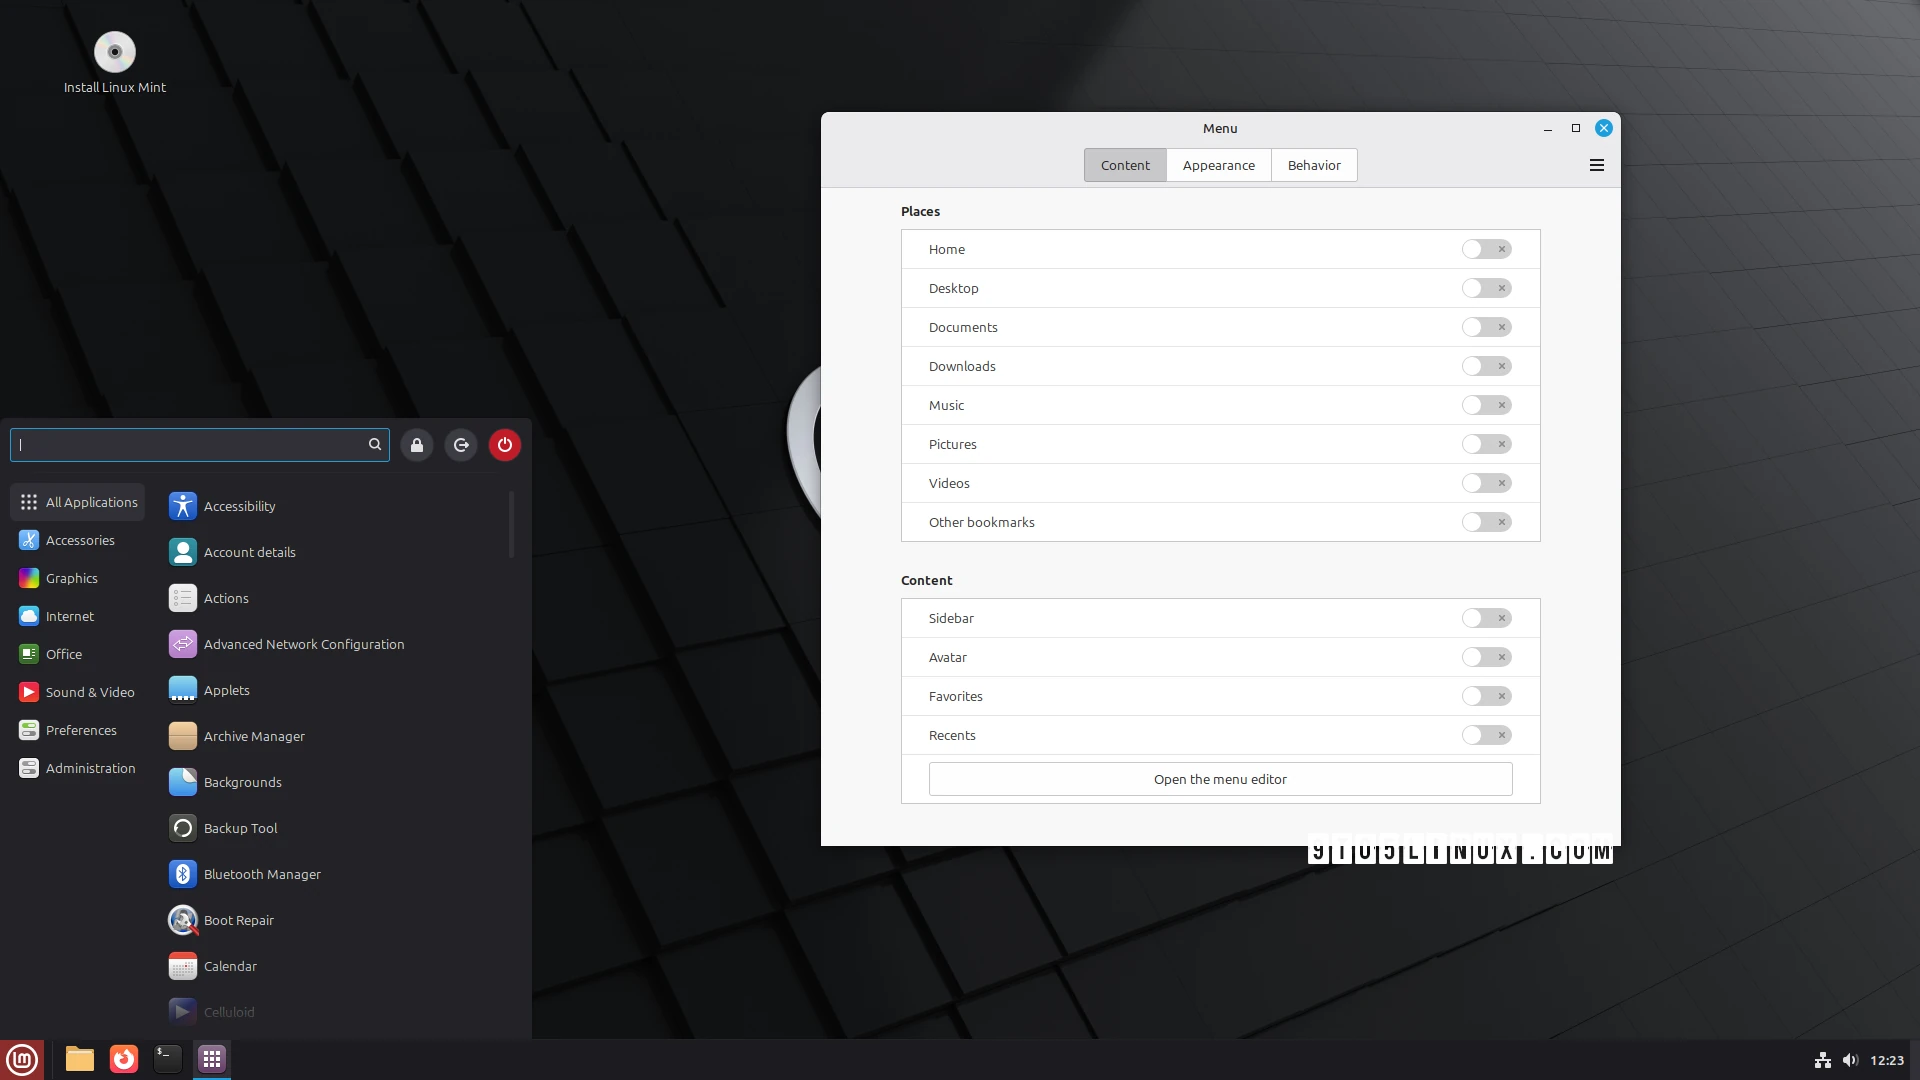Click the Open the menu editor button

pyautogui.click(x=1219, y=779)
